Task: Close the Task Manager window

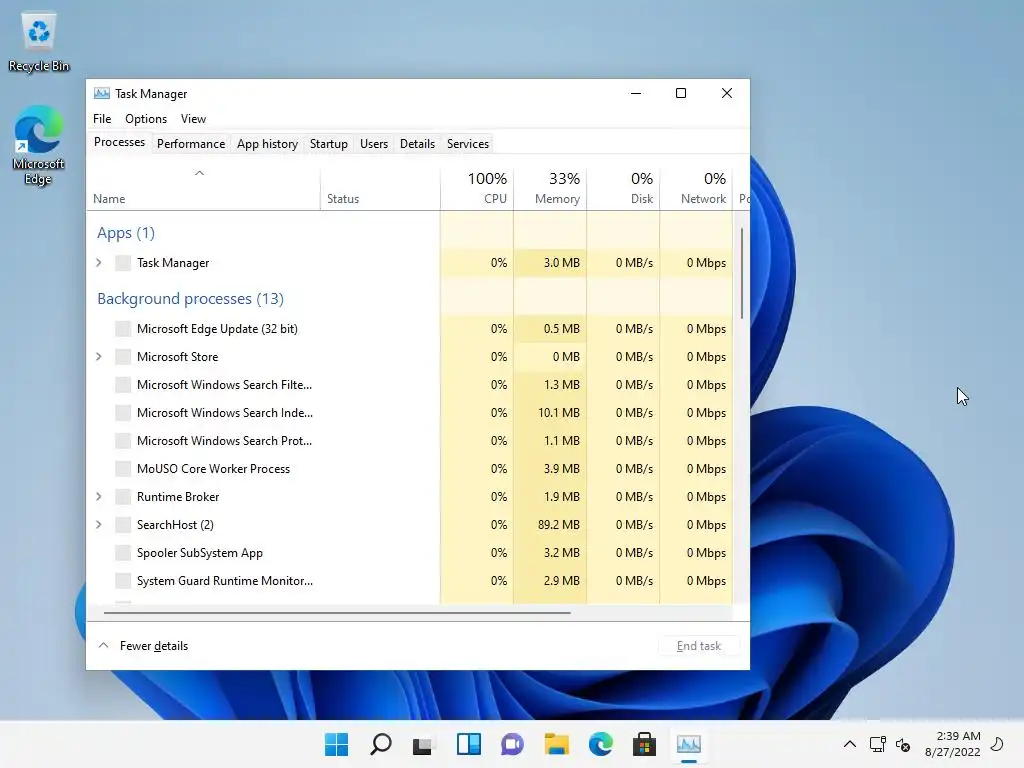Action: [726, 93]
